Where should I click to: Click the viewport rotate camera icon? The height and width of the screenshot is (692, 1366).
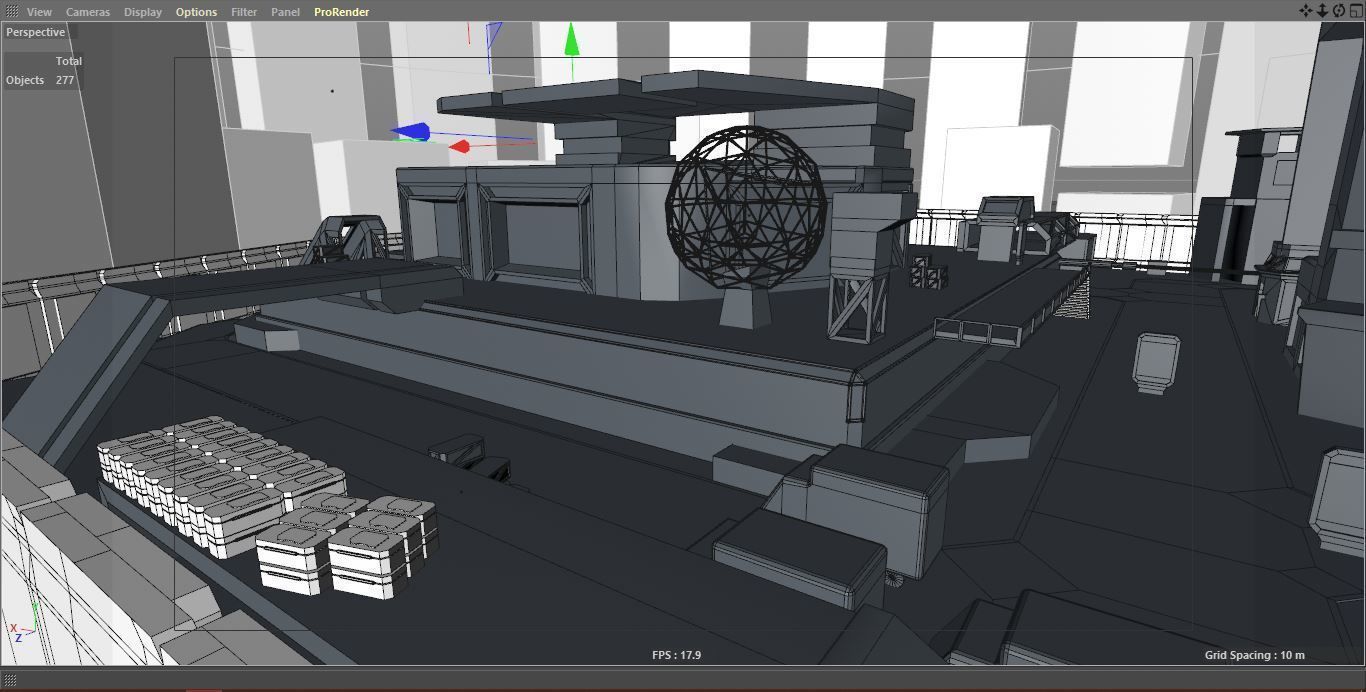click(1339, 11)
